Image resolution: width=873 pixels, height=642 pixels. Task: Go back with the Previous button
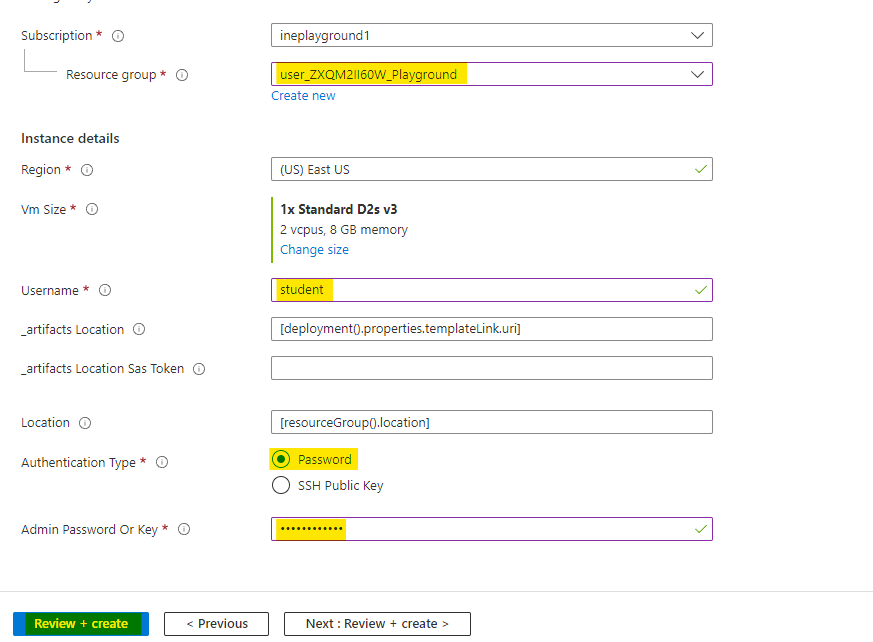pos(216,624)
